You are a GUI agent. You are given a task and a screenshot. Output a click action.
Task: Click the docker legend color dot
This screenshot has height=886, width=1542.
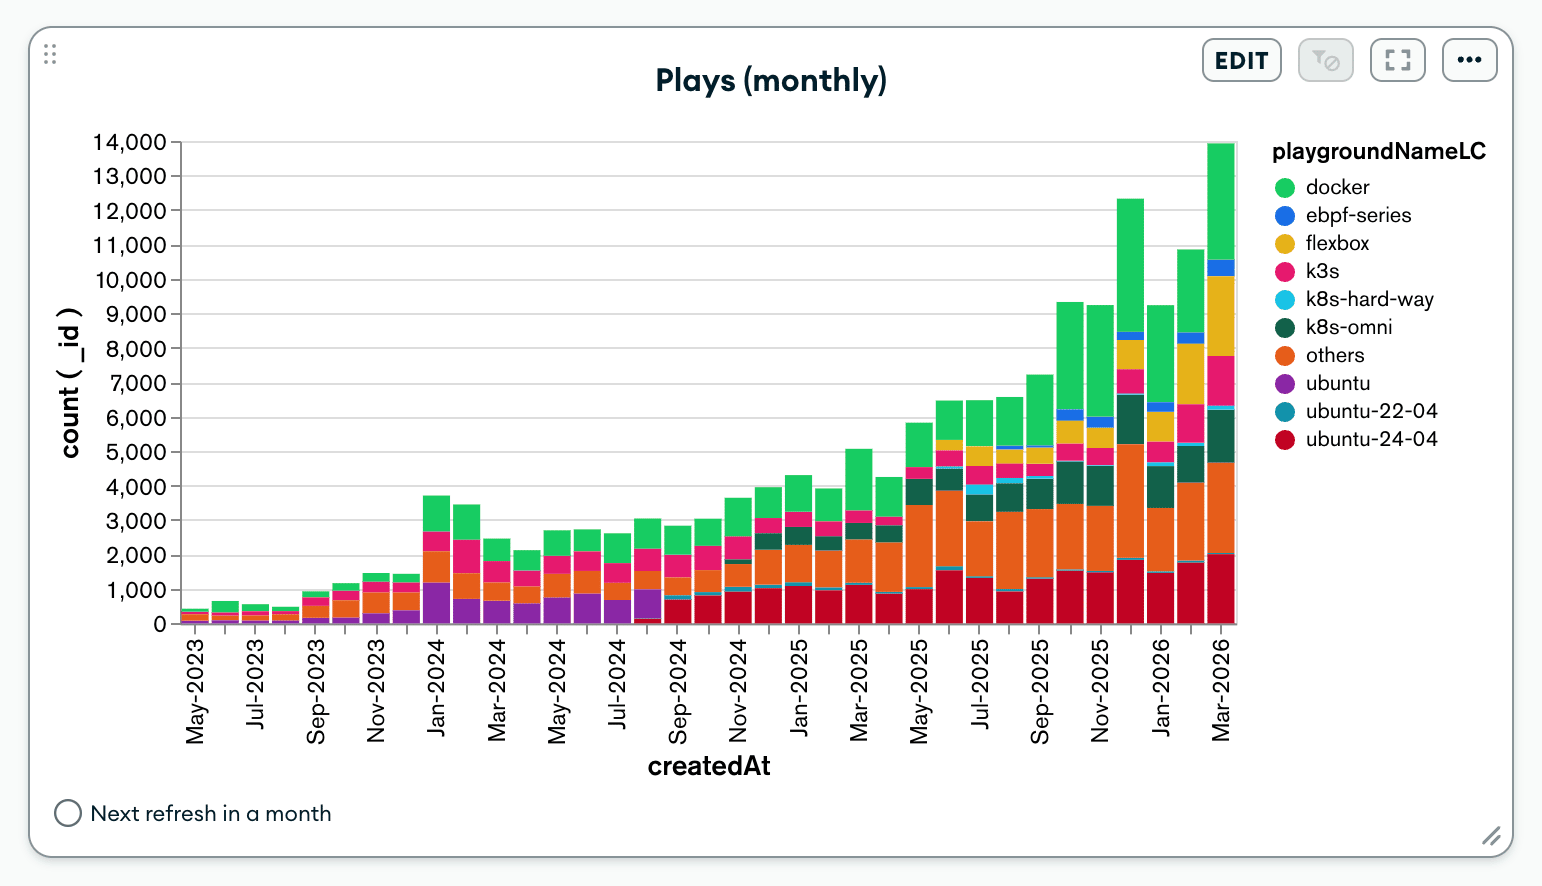[1285, 188]
